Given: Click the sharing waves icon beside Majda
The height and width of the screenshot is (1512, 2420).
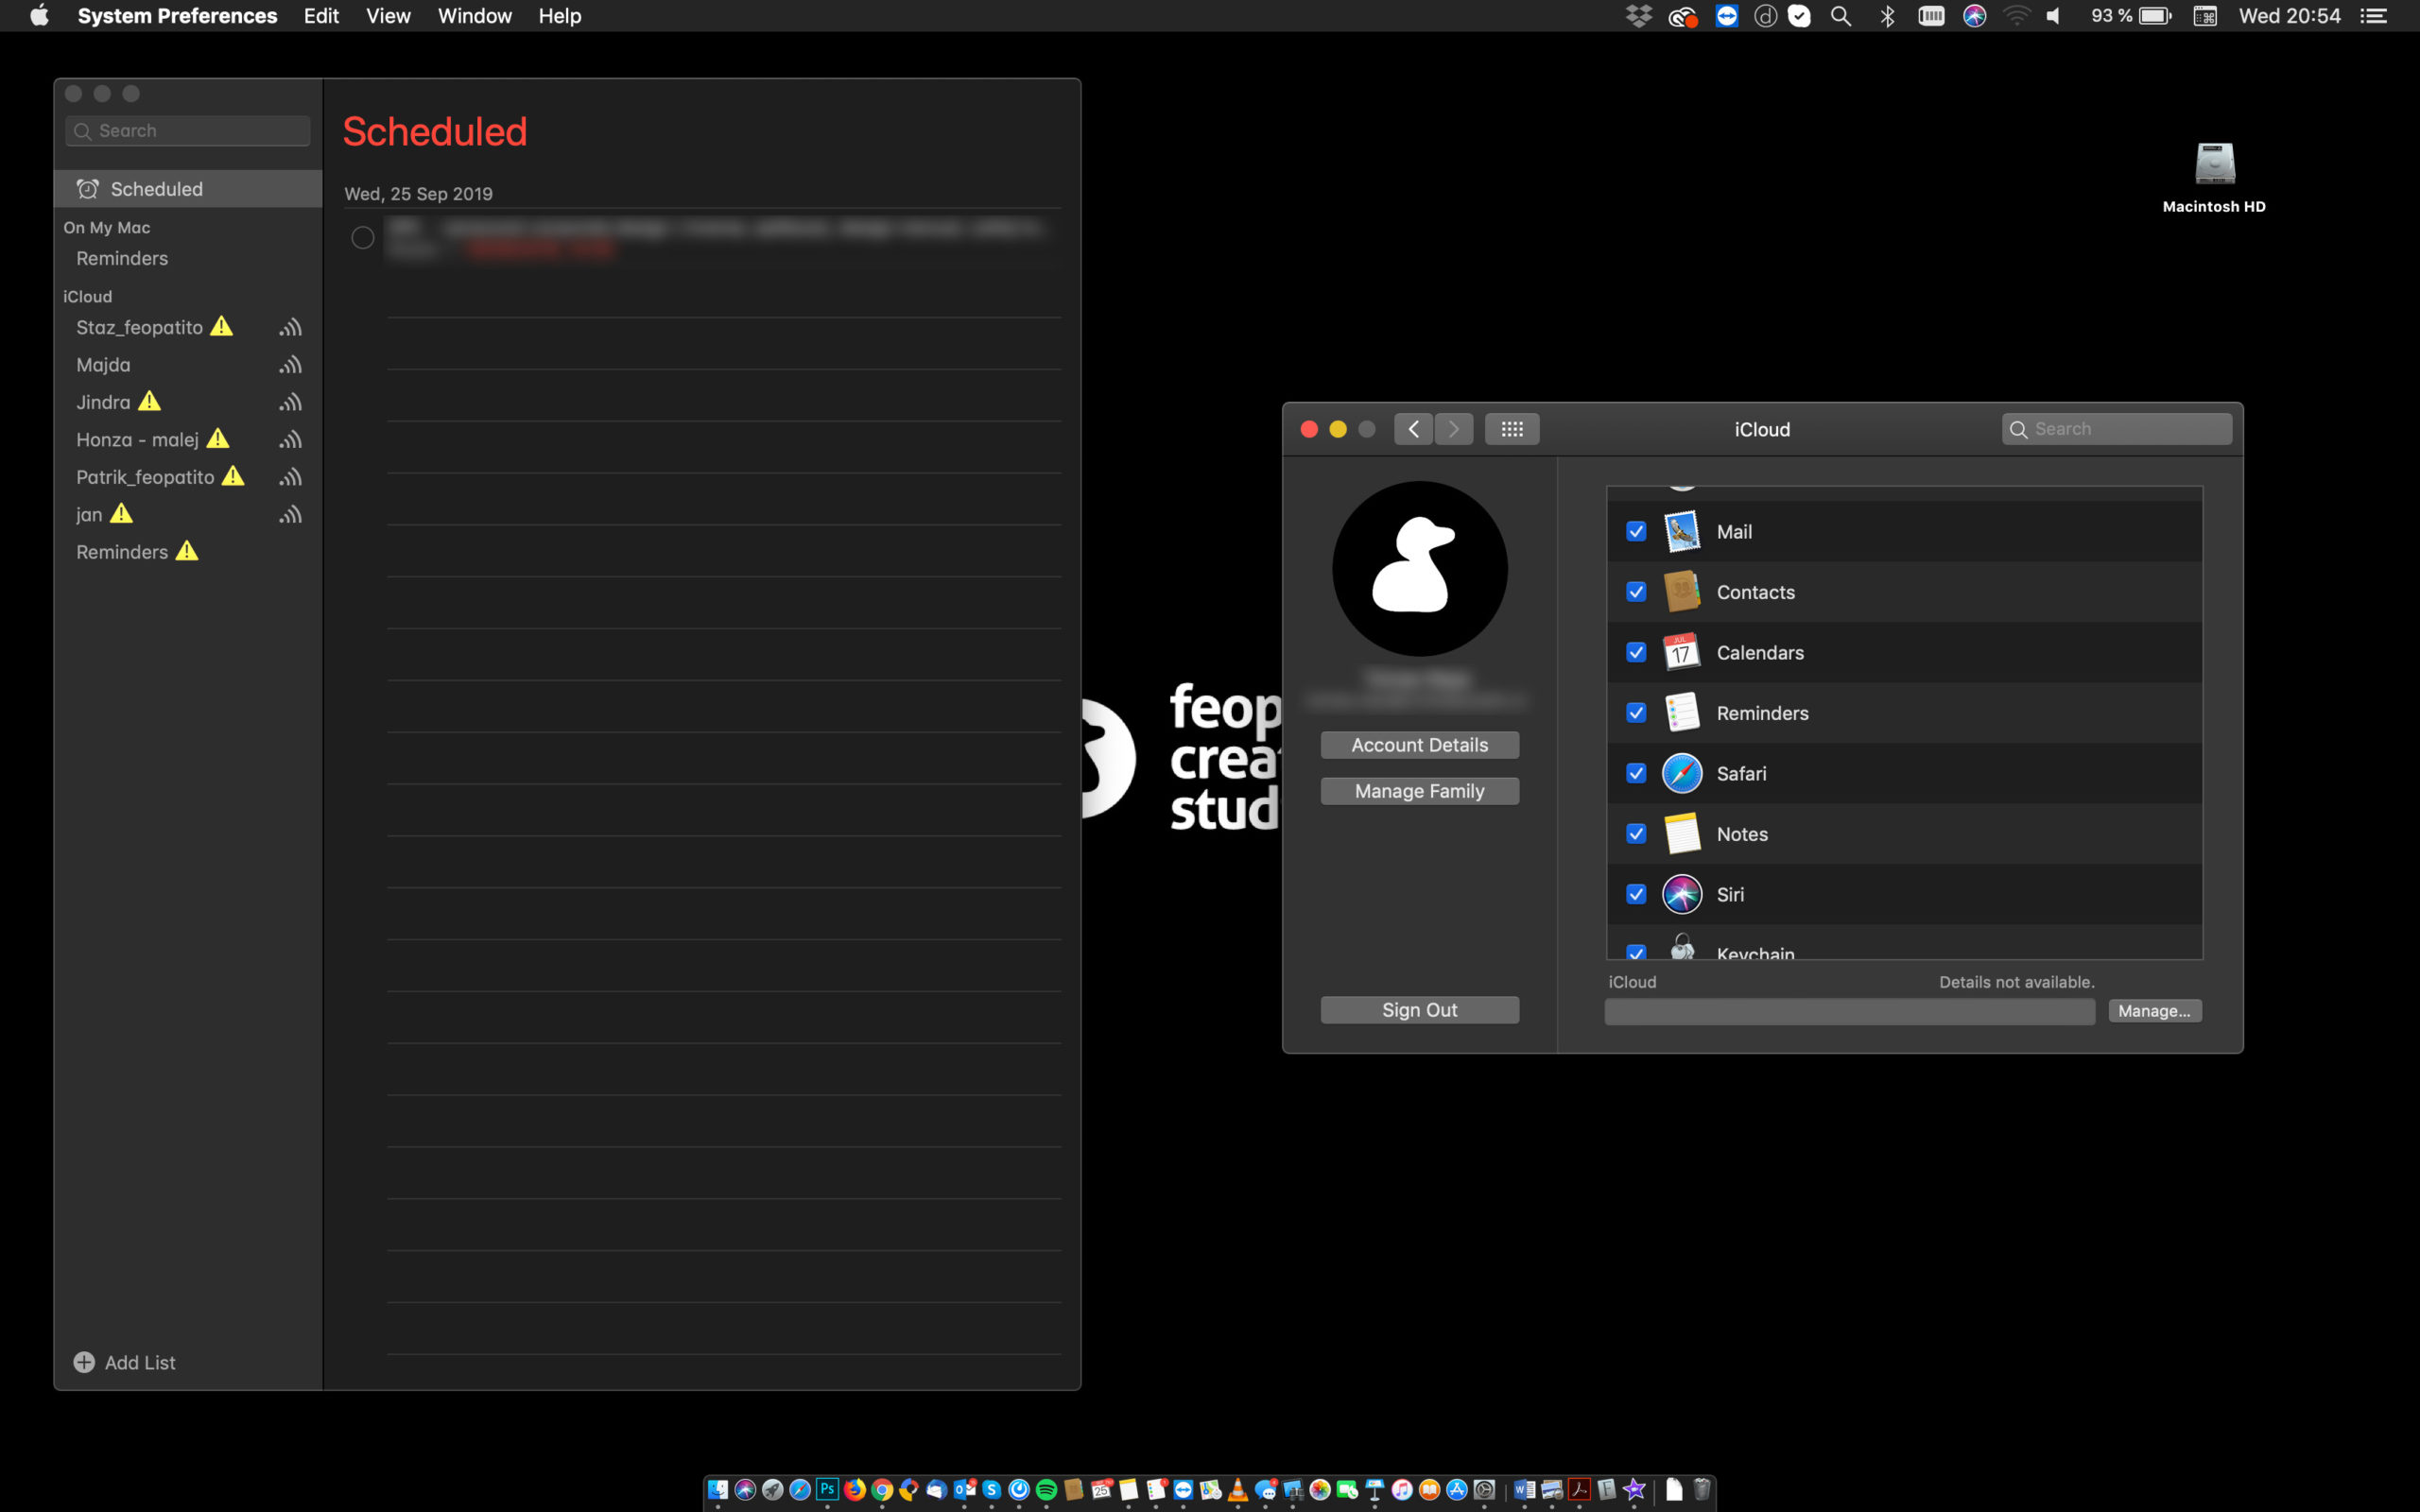Looking at the screenshot, I should pyautogui.click(x=290, y=364).
